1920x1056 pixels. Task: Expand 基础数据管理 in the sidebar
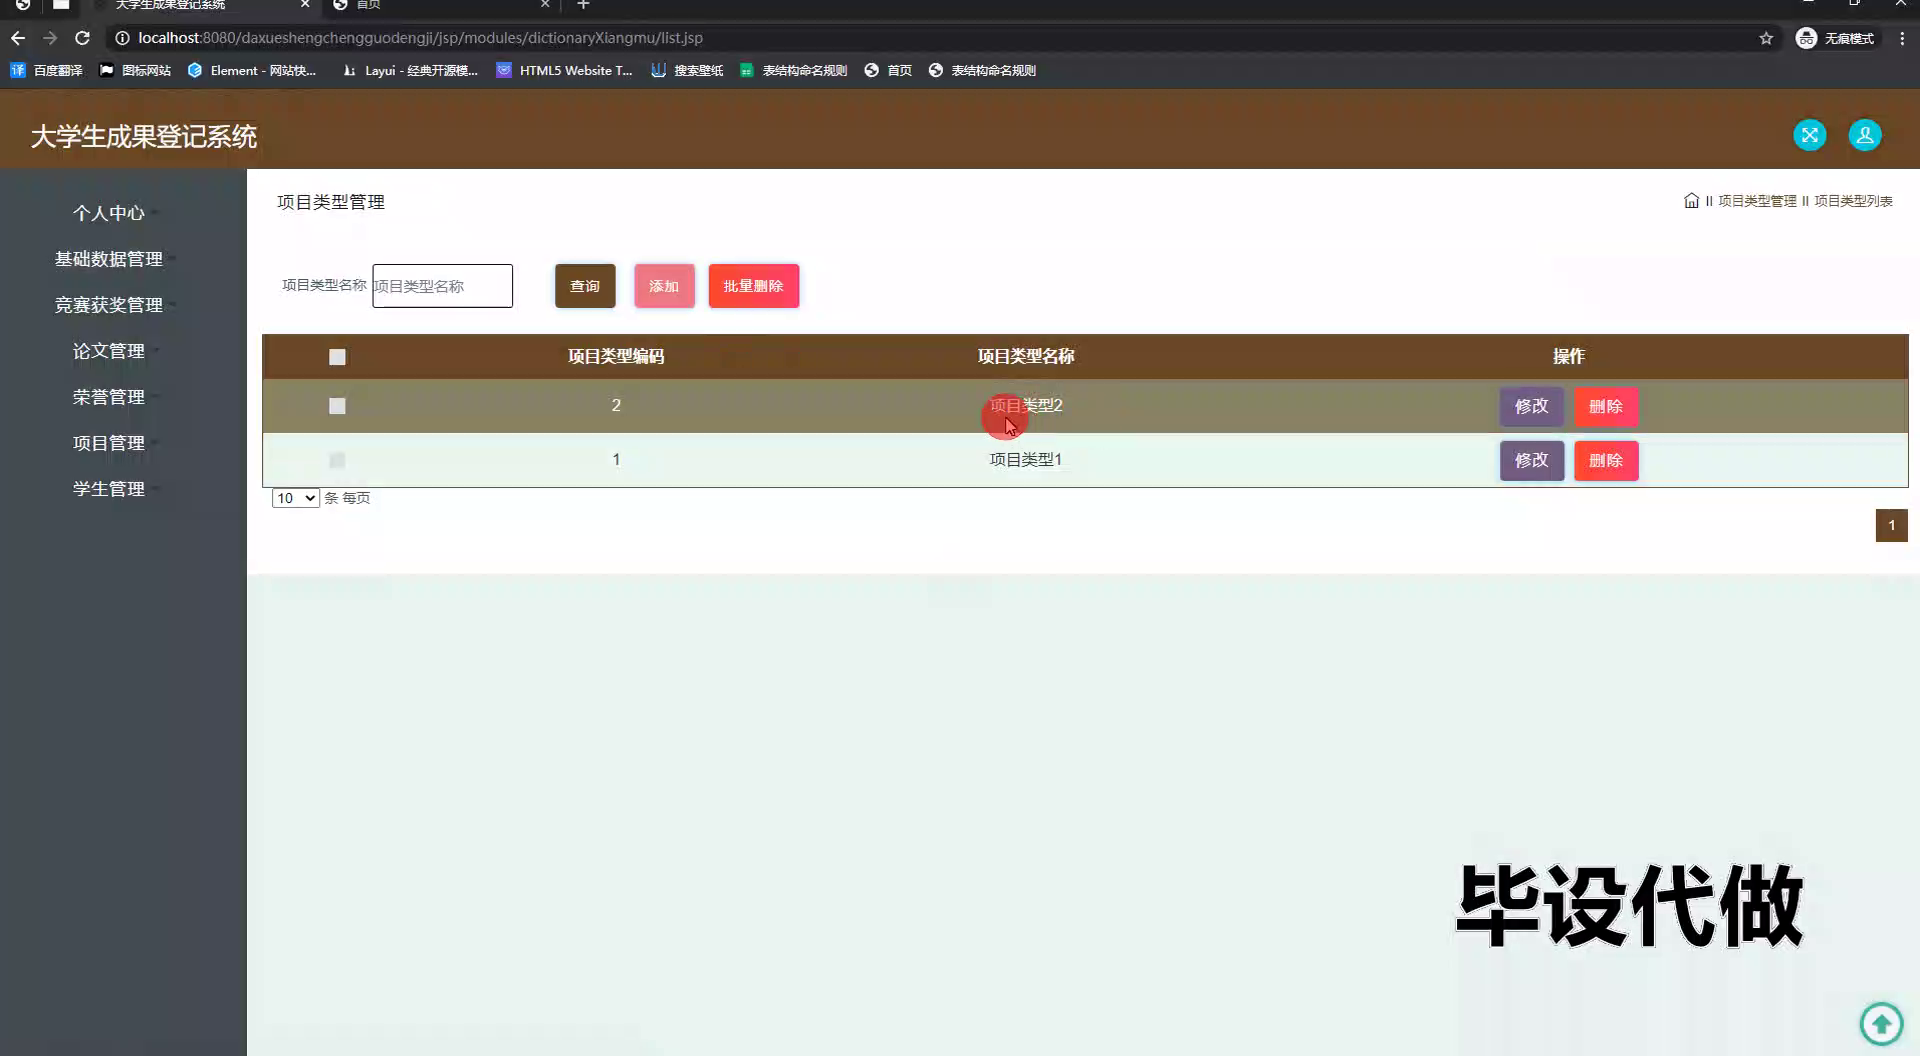tap(109, 259)
